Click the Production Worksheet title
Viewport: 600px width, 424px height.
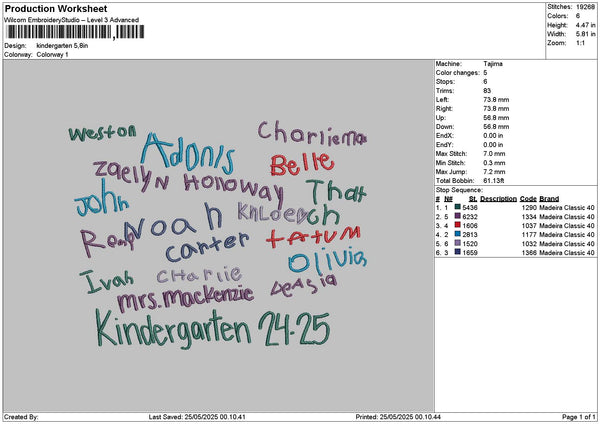(x=56, y=8)
